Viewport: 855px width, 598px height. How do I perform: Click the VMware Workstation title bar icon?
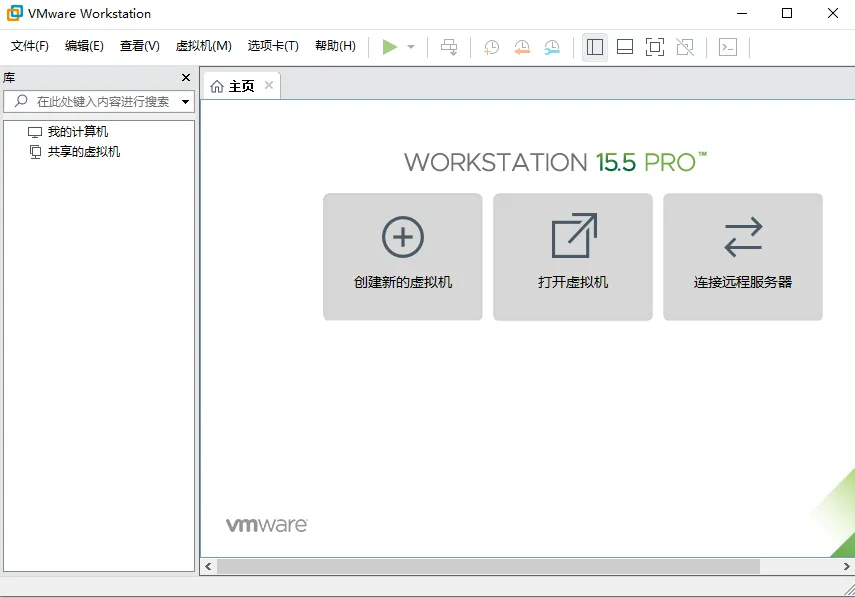coord(15,13)
